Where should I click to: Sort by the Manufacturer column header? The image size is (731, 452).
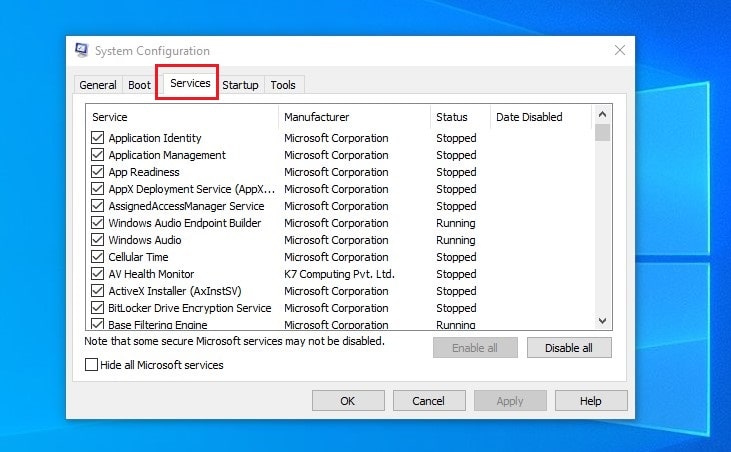coord(354,117)
